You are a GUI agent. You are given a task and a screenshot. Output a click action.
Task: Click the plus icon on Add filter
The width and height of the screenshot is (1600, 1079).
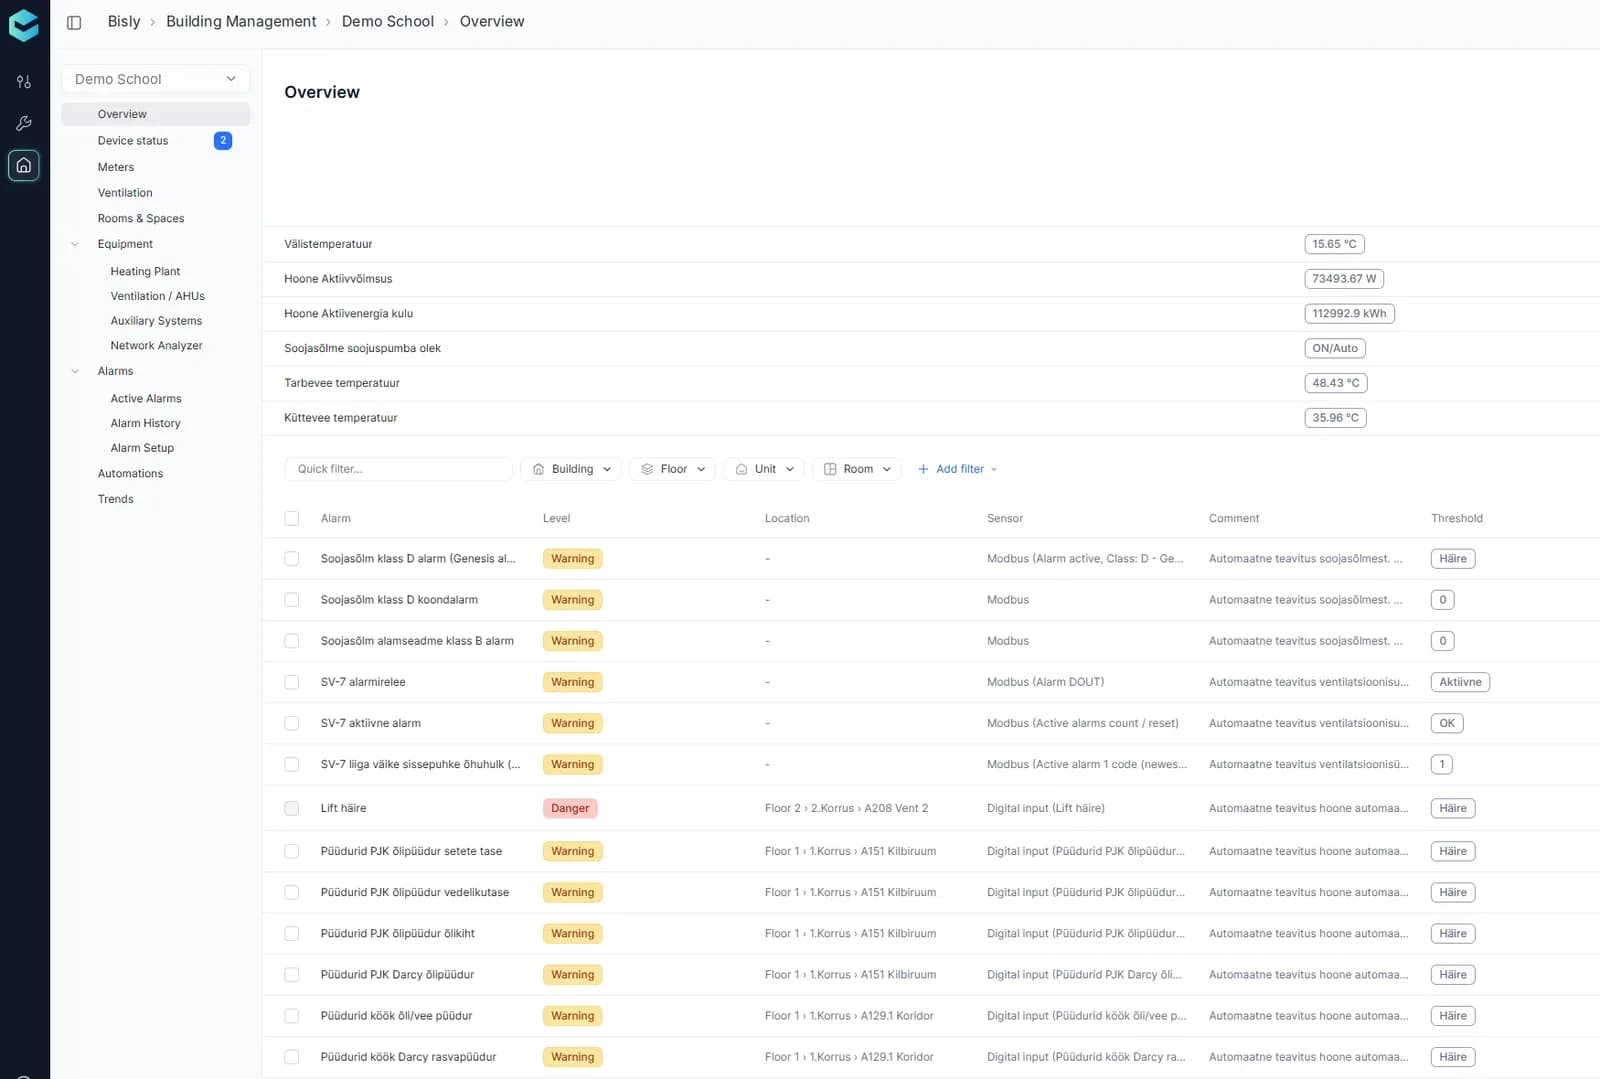923,469
